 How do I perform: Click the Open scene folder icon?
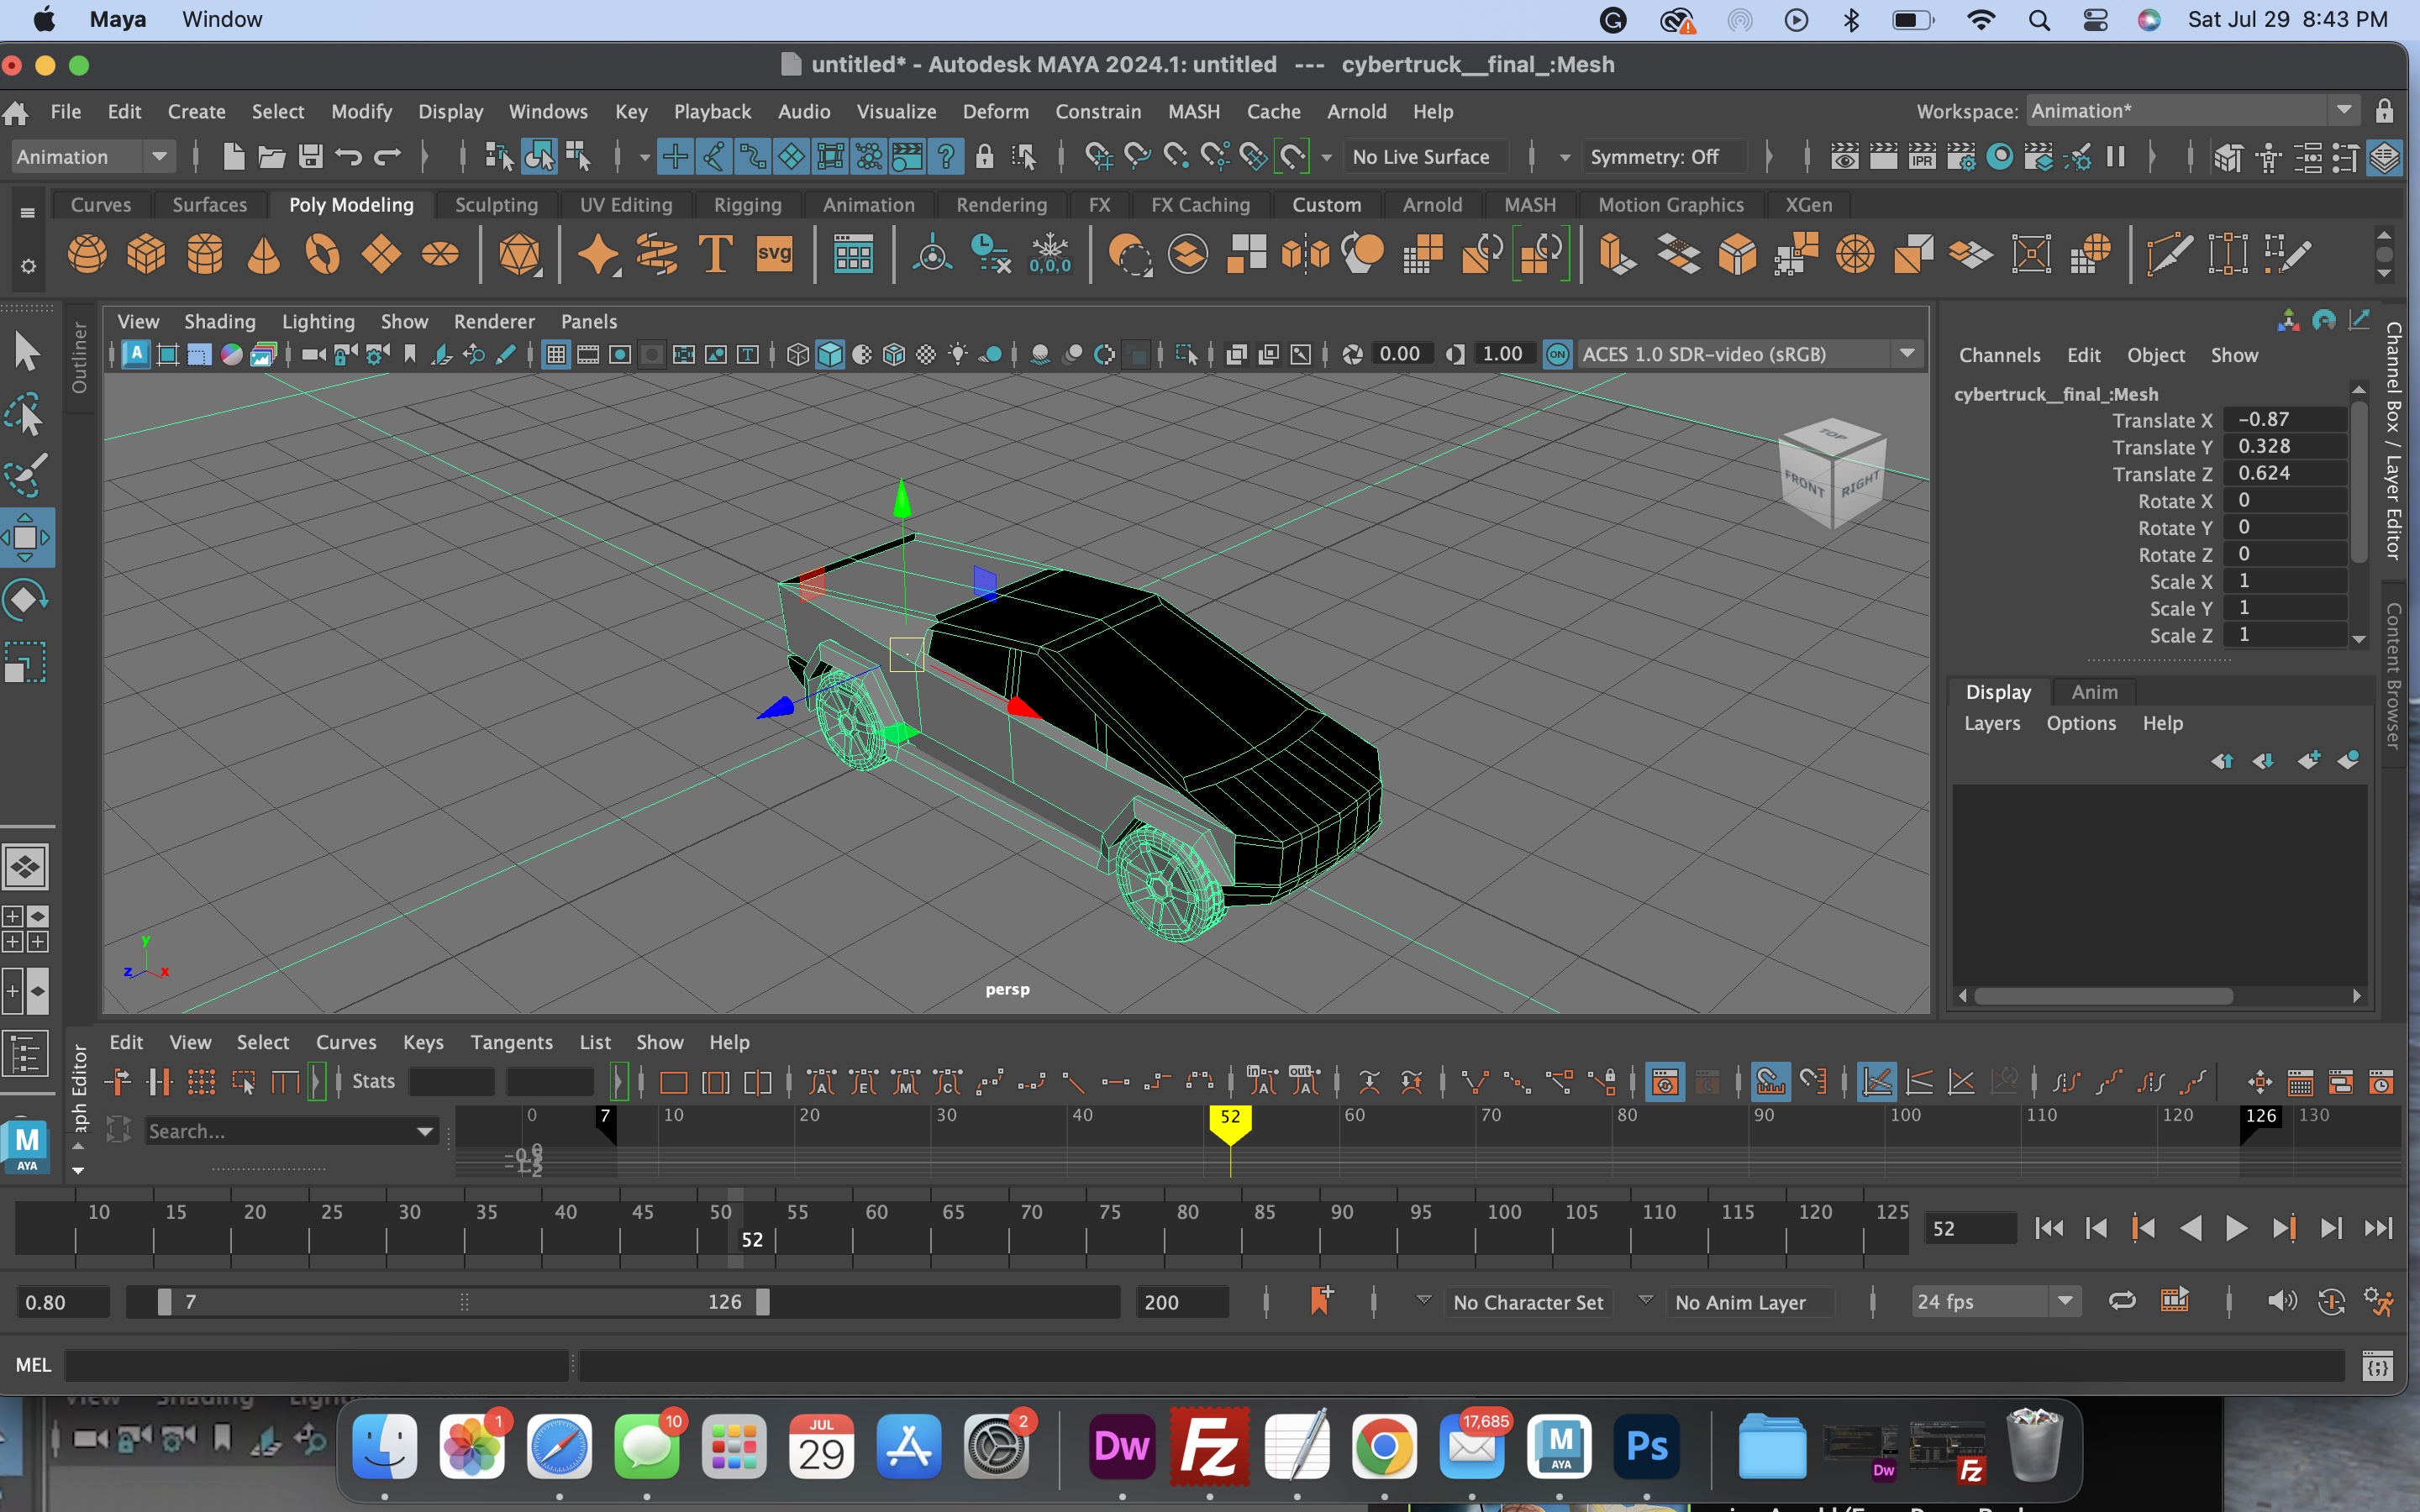tap(271, 156)
